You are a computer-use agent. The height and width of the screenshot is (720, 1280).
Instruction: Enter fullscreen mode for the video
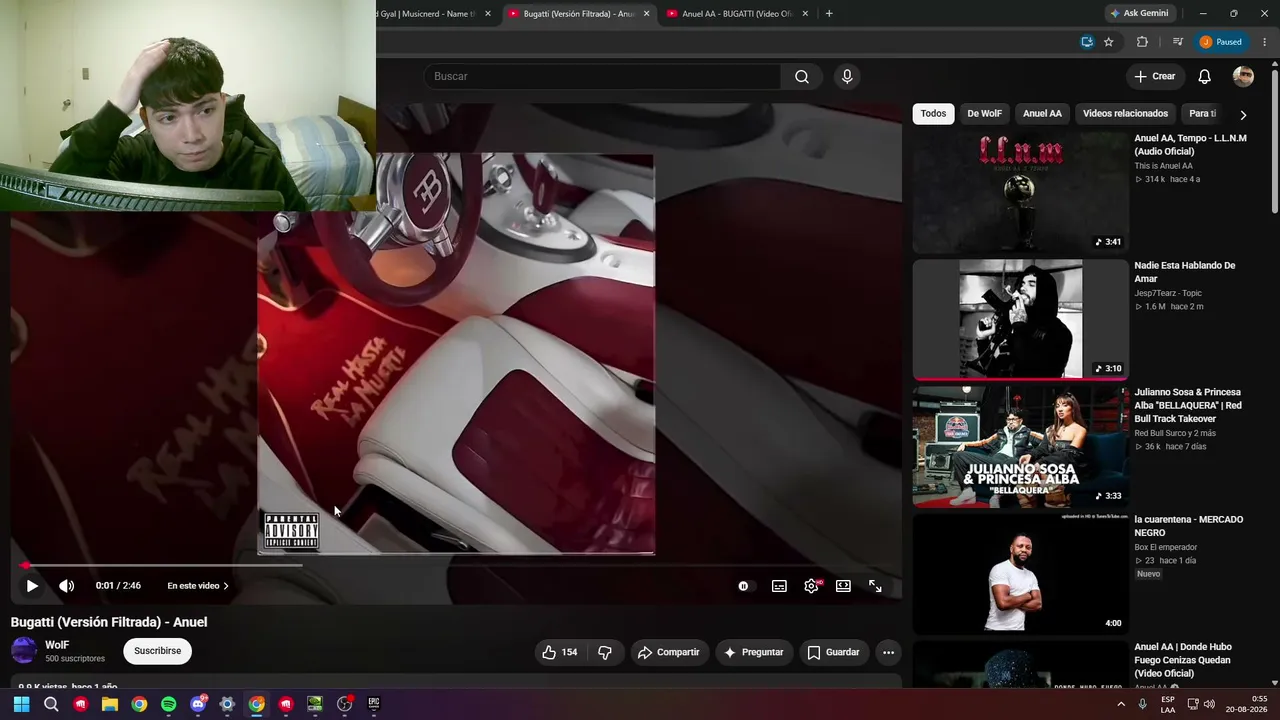[875, 586]
